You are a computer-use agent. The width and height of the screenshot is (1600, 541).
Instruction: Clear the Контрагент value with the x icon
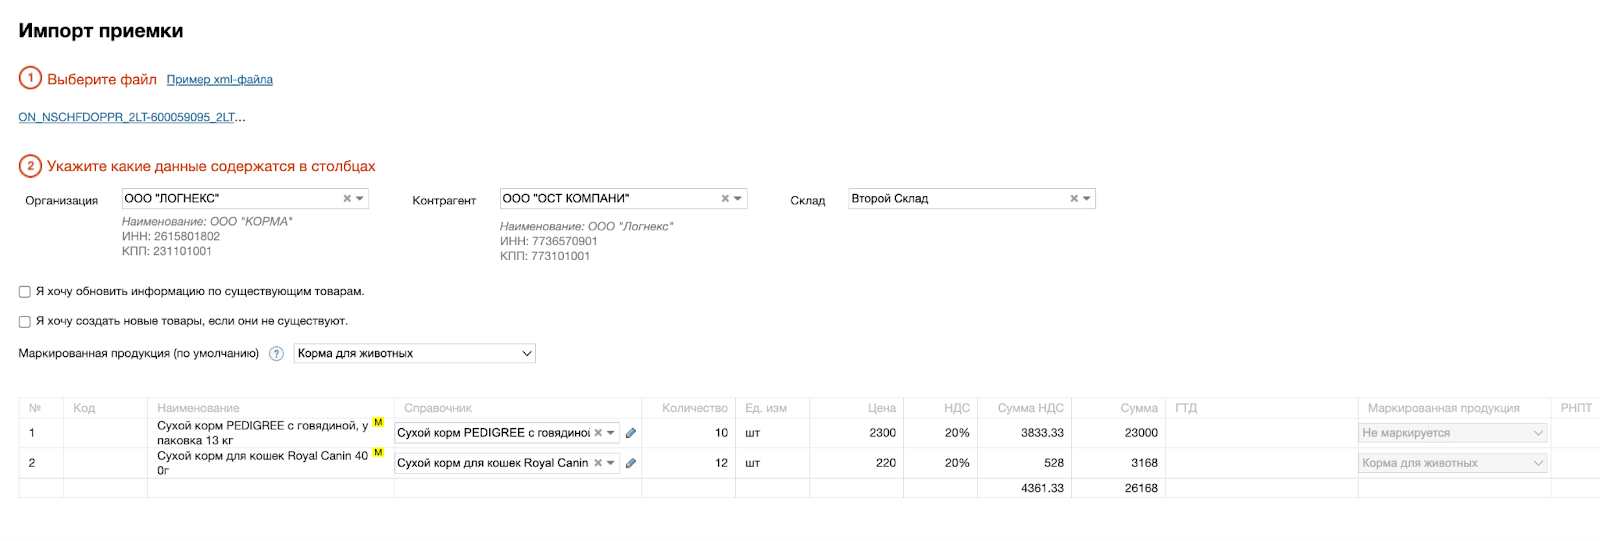click(725, 199)
